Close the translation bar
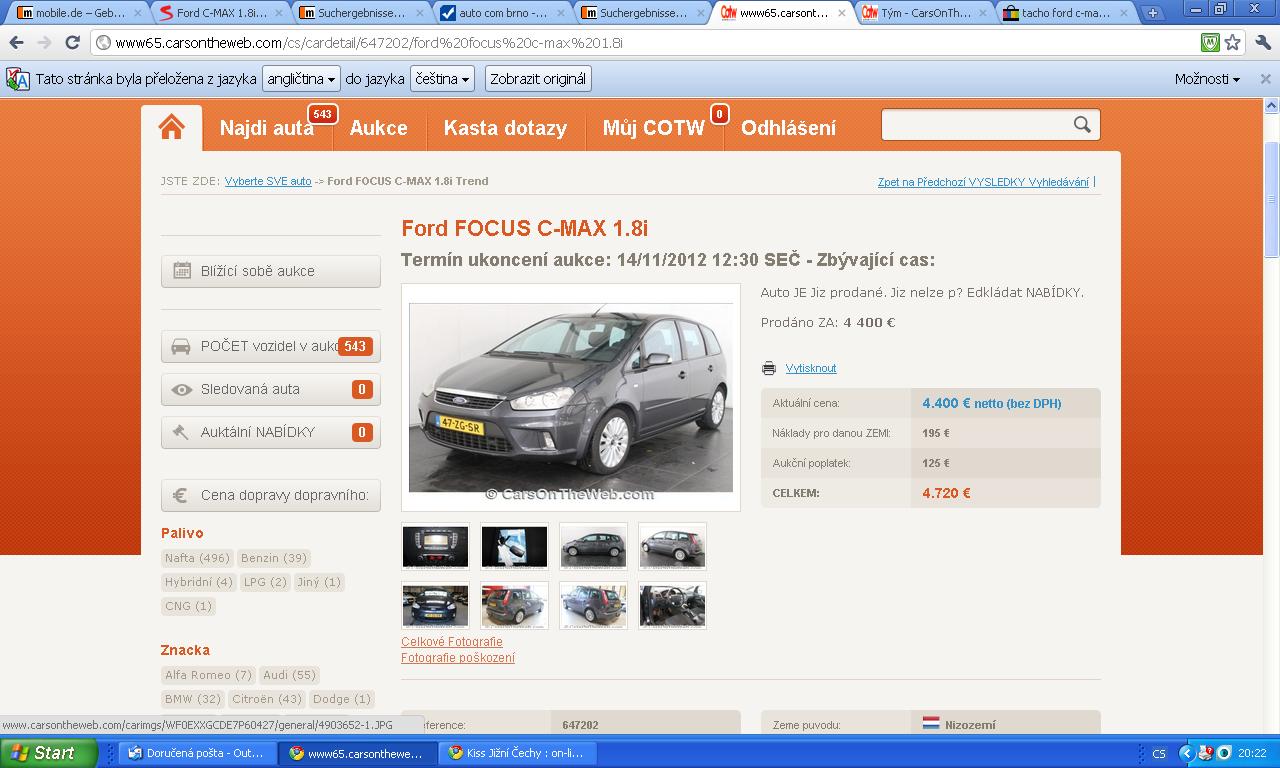The image size is (1280, 768). (1264, 79)
